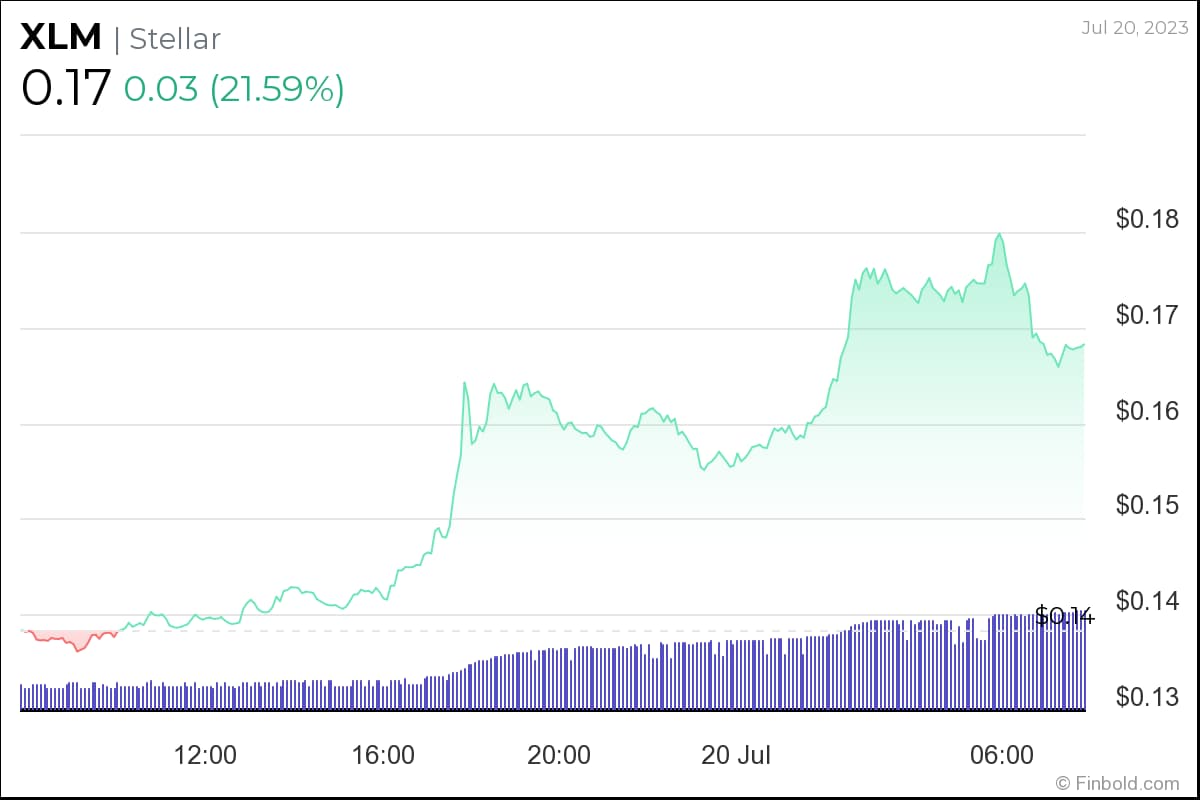Click the current price 0.17
The width and height of the screenshot is (1200, 800).
pos(66,89)
